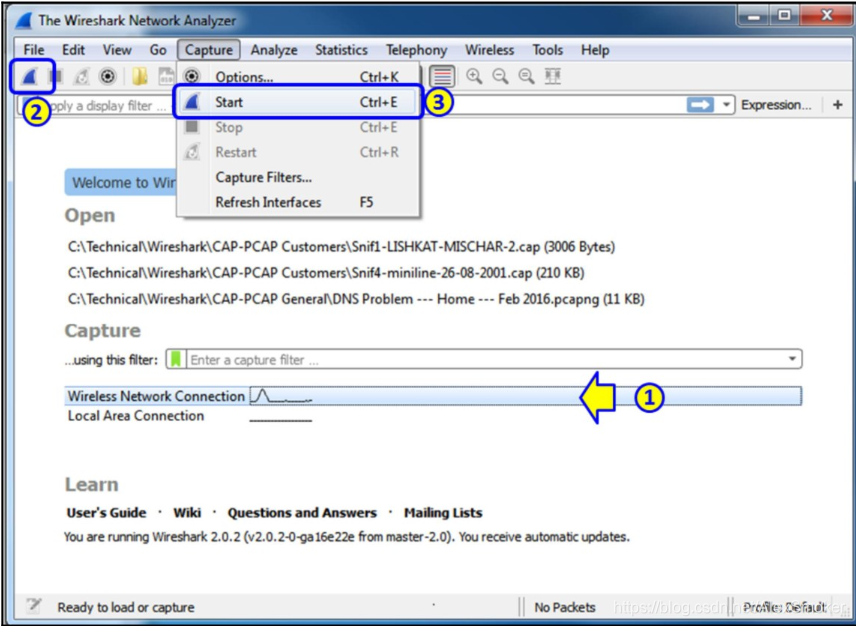Select Capture Filters... menu entry
Viewport: 856px width, 626px height.
(x=298, y=177)
